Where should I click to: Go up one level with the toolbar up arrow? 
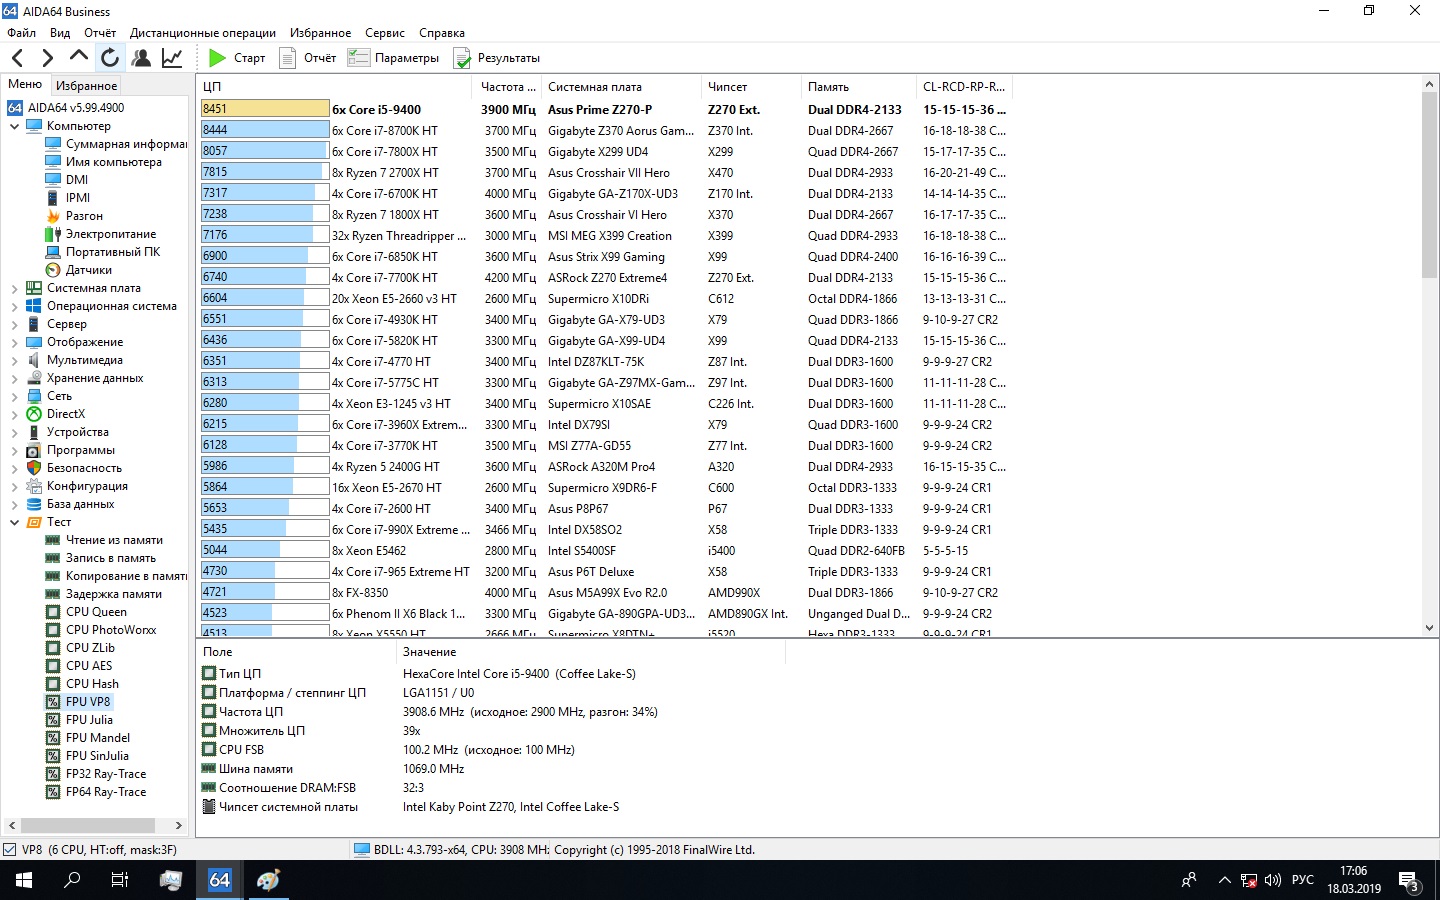79,57
